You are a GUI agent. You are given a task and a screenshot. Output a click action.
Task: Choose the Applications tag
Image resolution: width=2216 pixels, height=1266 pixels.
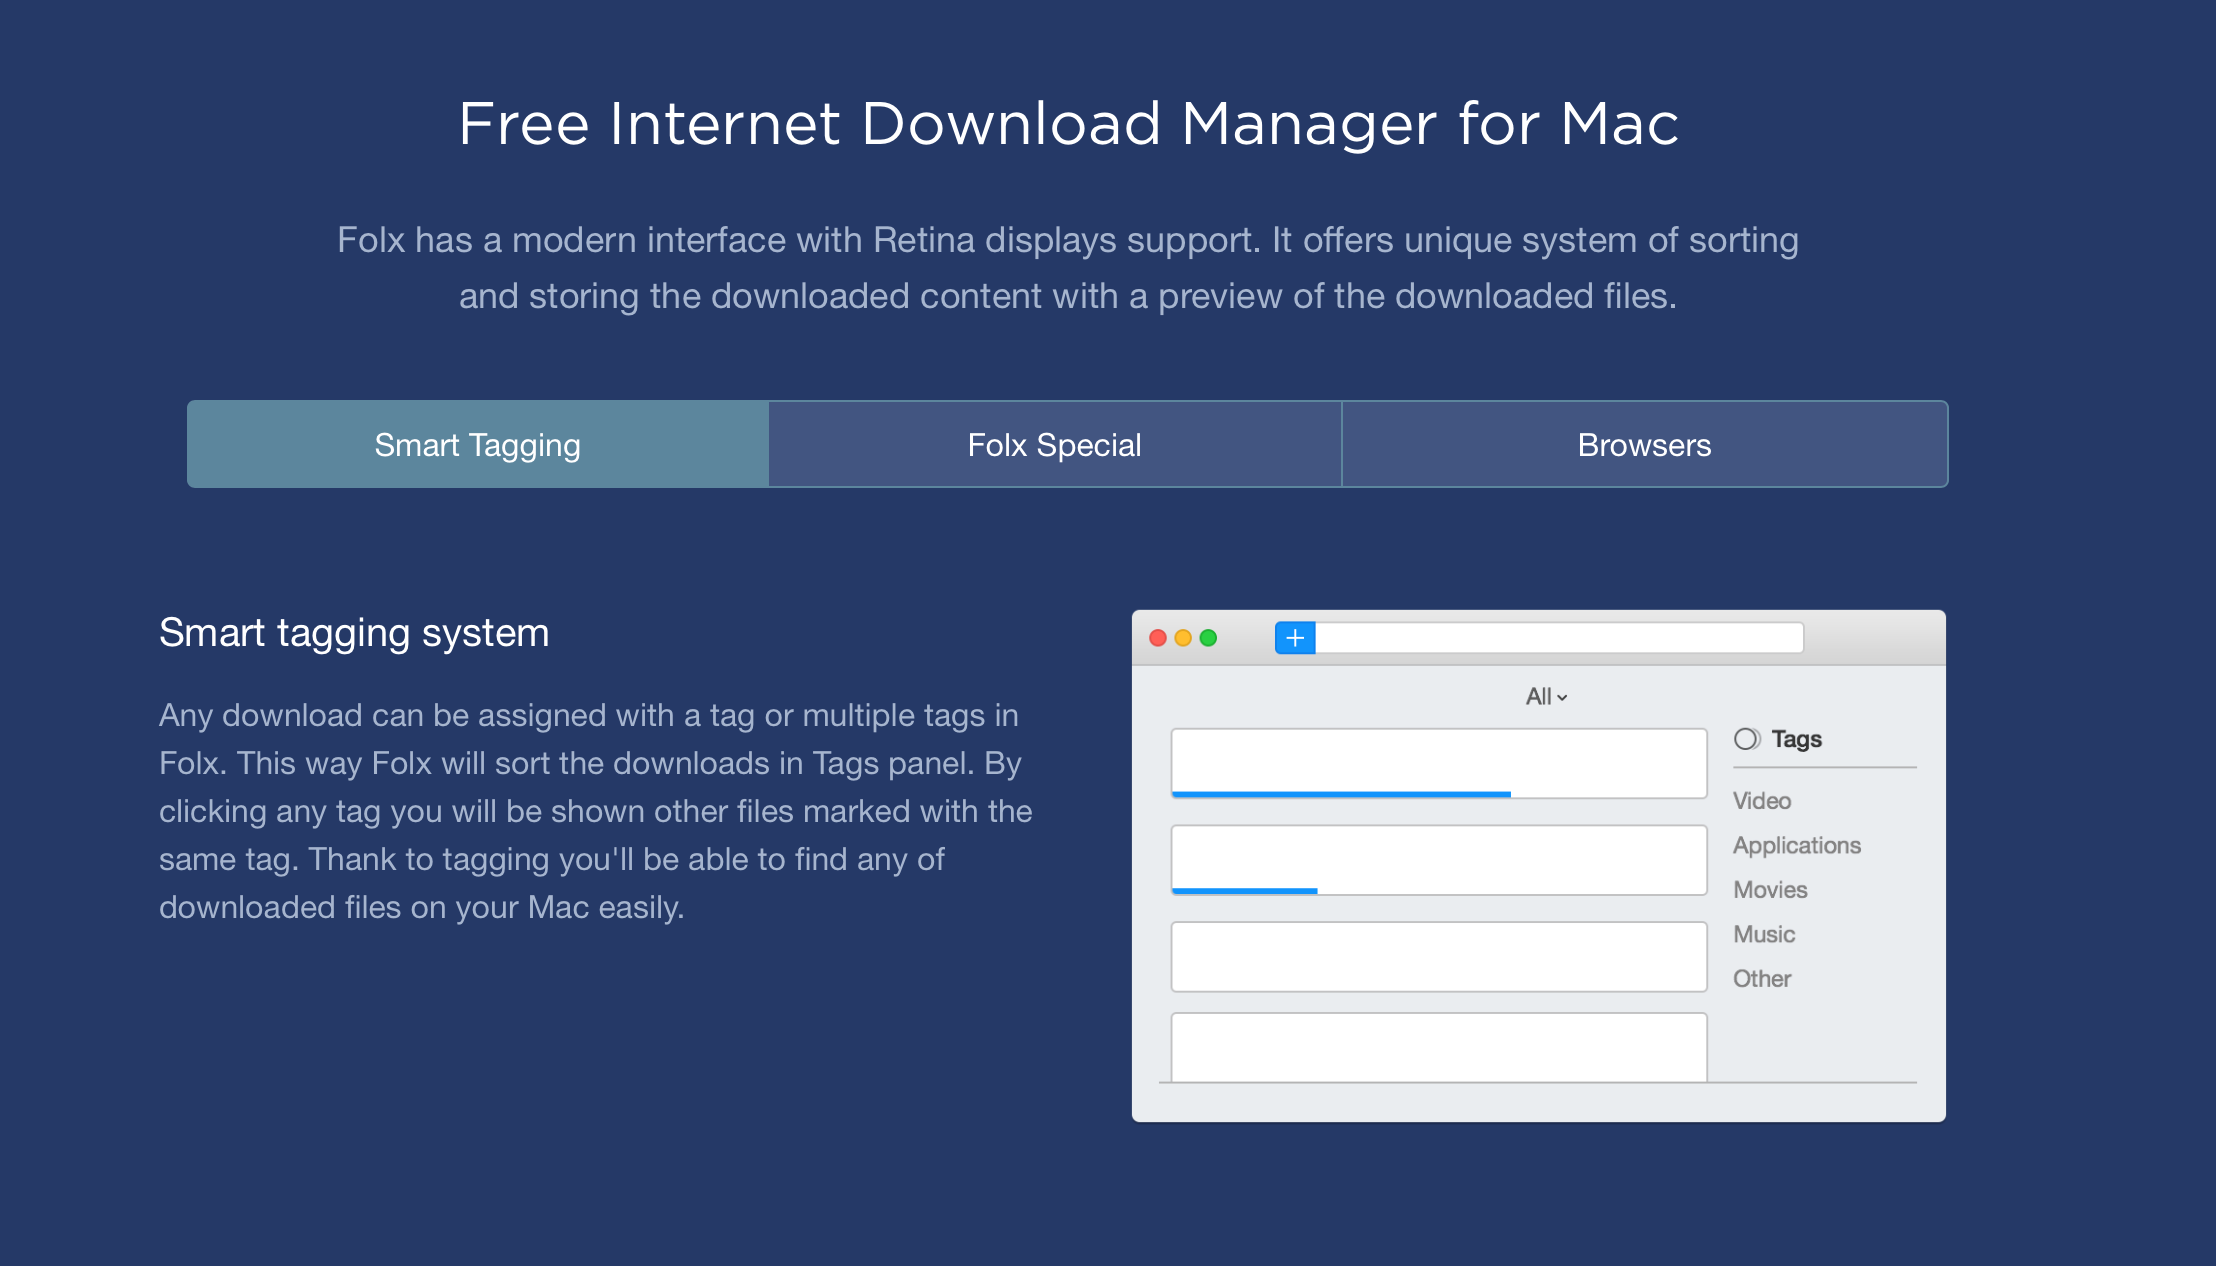pos(1797,846)
